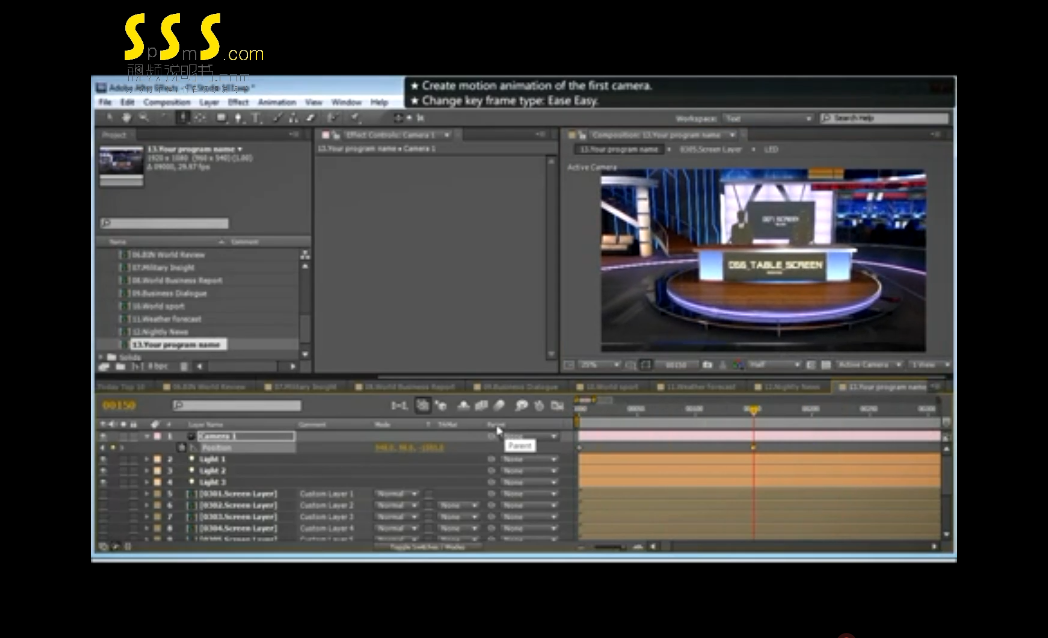1048x638 pixels.
Task: Click current-time indicator in time ruler
Action: 753,409
